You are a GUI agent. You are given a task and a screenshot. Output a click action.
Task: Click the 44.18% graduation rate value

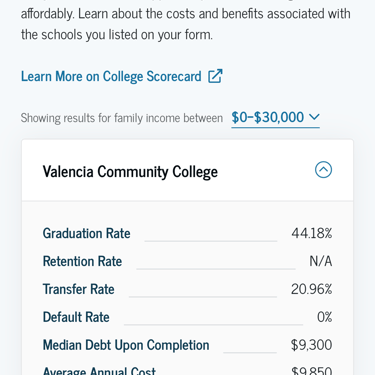[312, 233]
